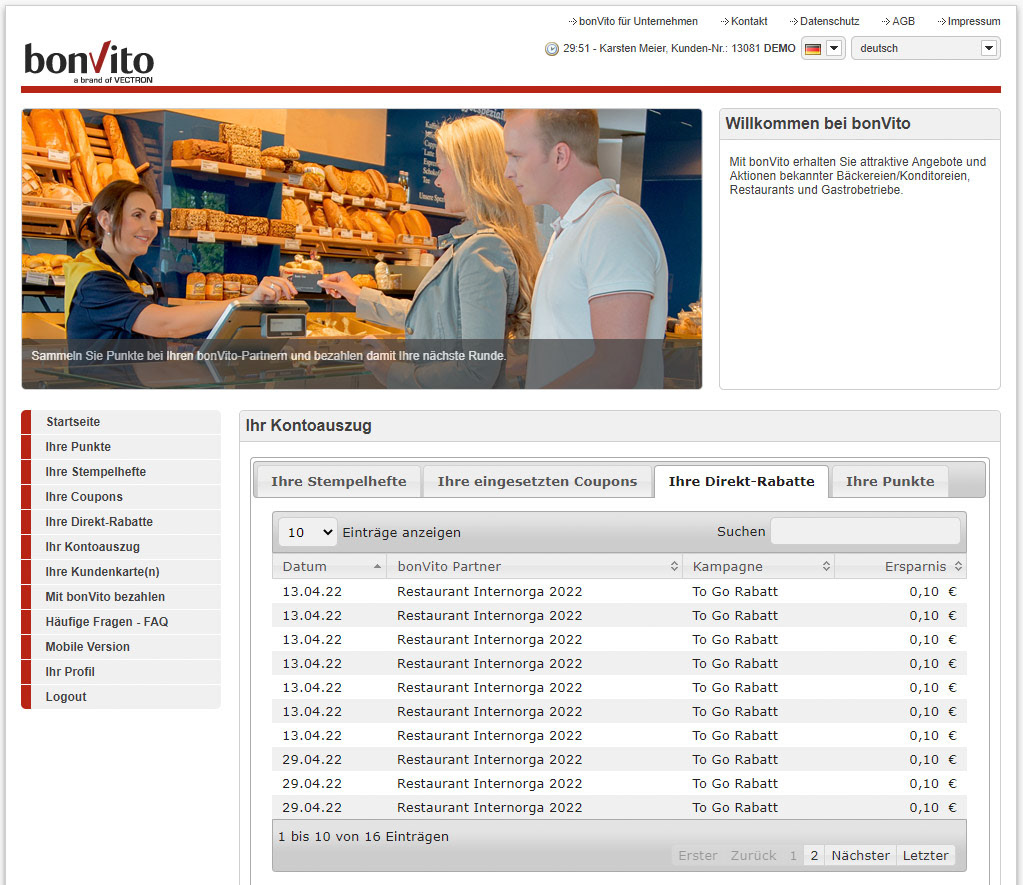Click page 1 in pagination
This screenshot has height=885, width=1023.
(793, 856)
